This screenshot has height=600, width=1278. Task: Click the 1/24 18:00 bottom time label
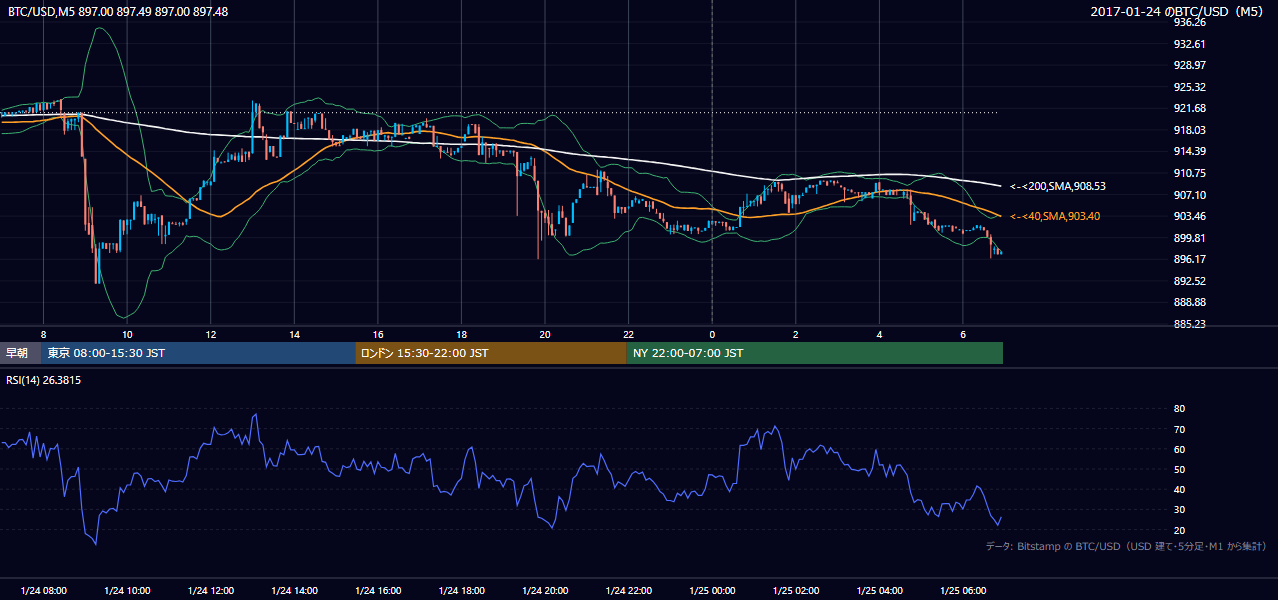pyautogui.click(x=461, y=590)
